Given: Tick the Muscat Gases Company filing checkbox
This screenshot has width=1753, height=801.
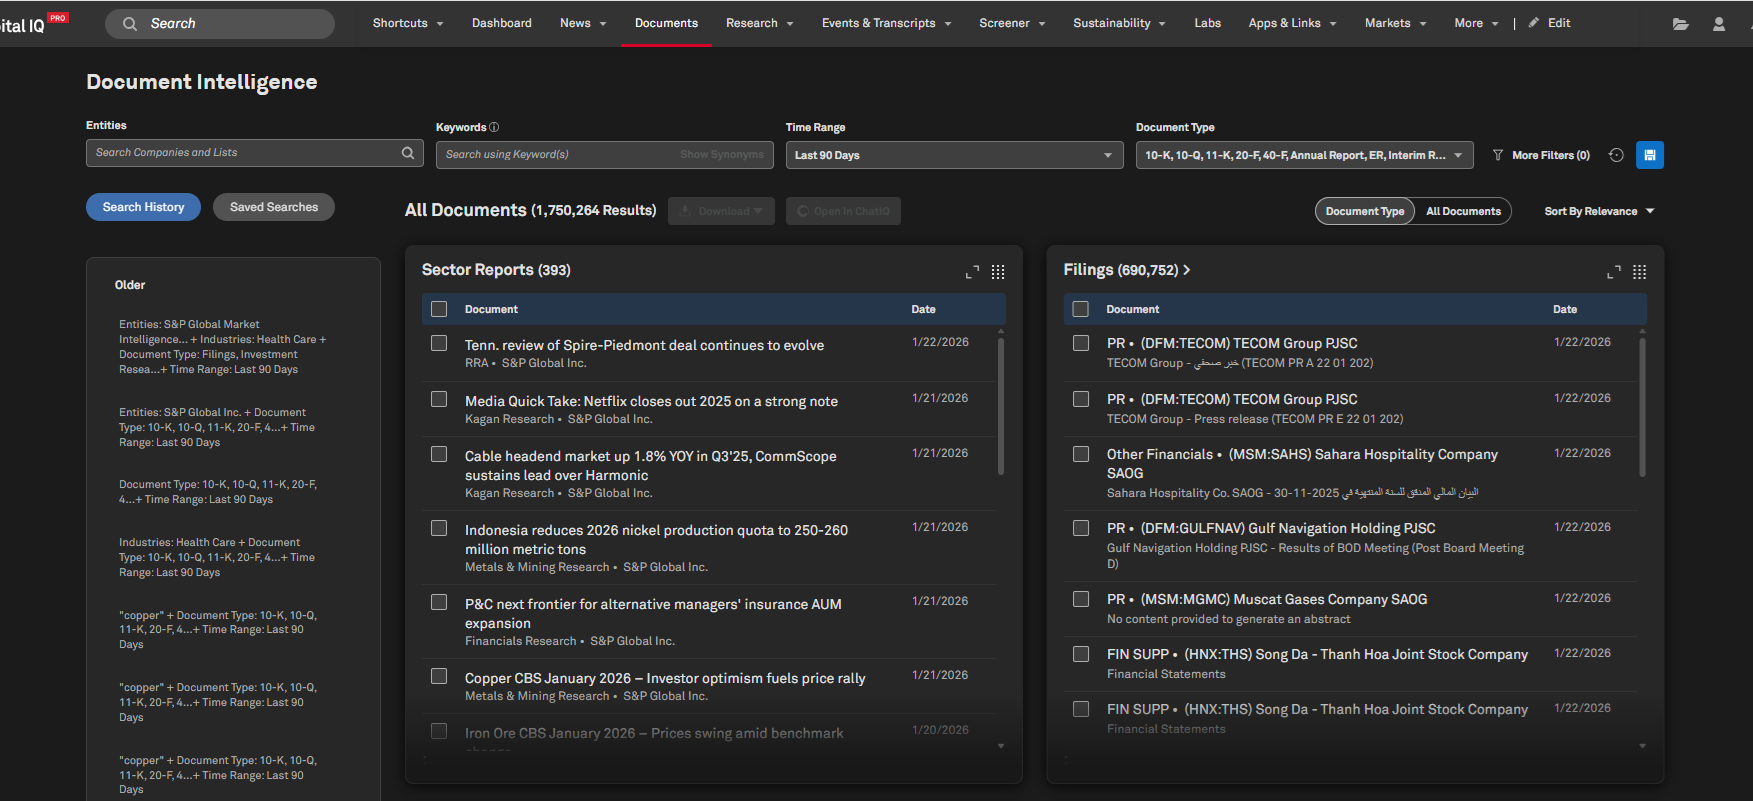Looking at the screenshot, I should tap(1081, 598).
